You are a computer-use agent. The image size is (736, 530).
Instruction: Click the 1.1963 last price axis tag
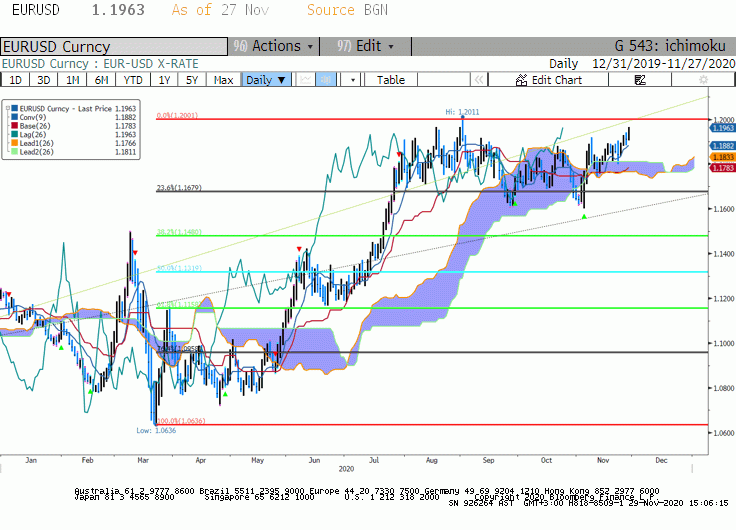tap(723, 128)
